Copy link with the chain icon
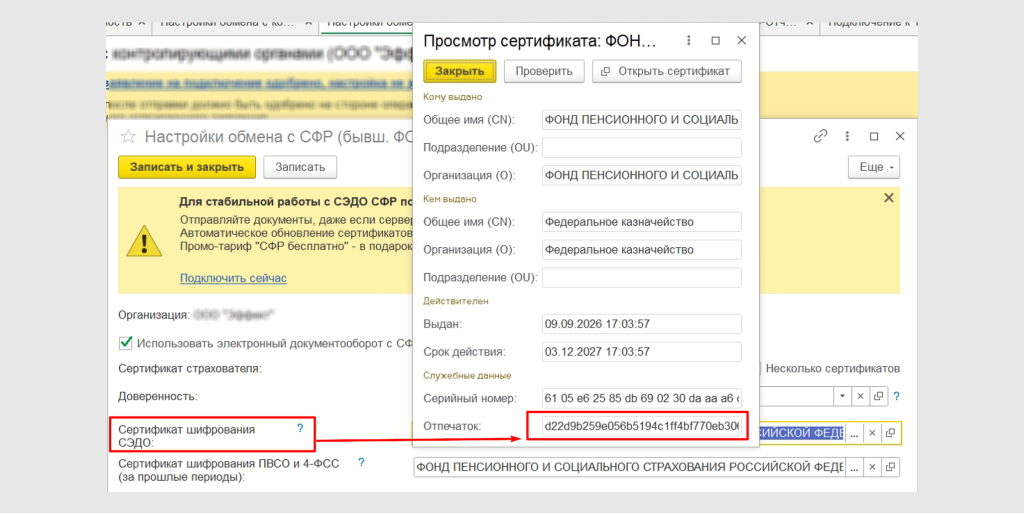Viewport: 1024px width, 514px height. (x=820, y=137)
